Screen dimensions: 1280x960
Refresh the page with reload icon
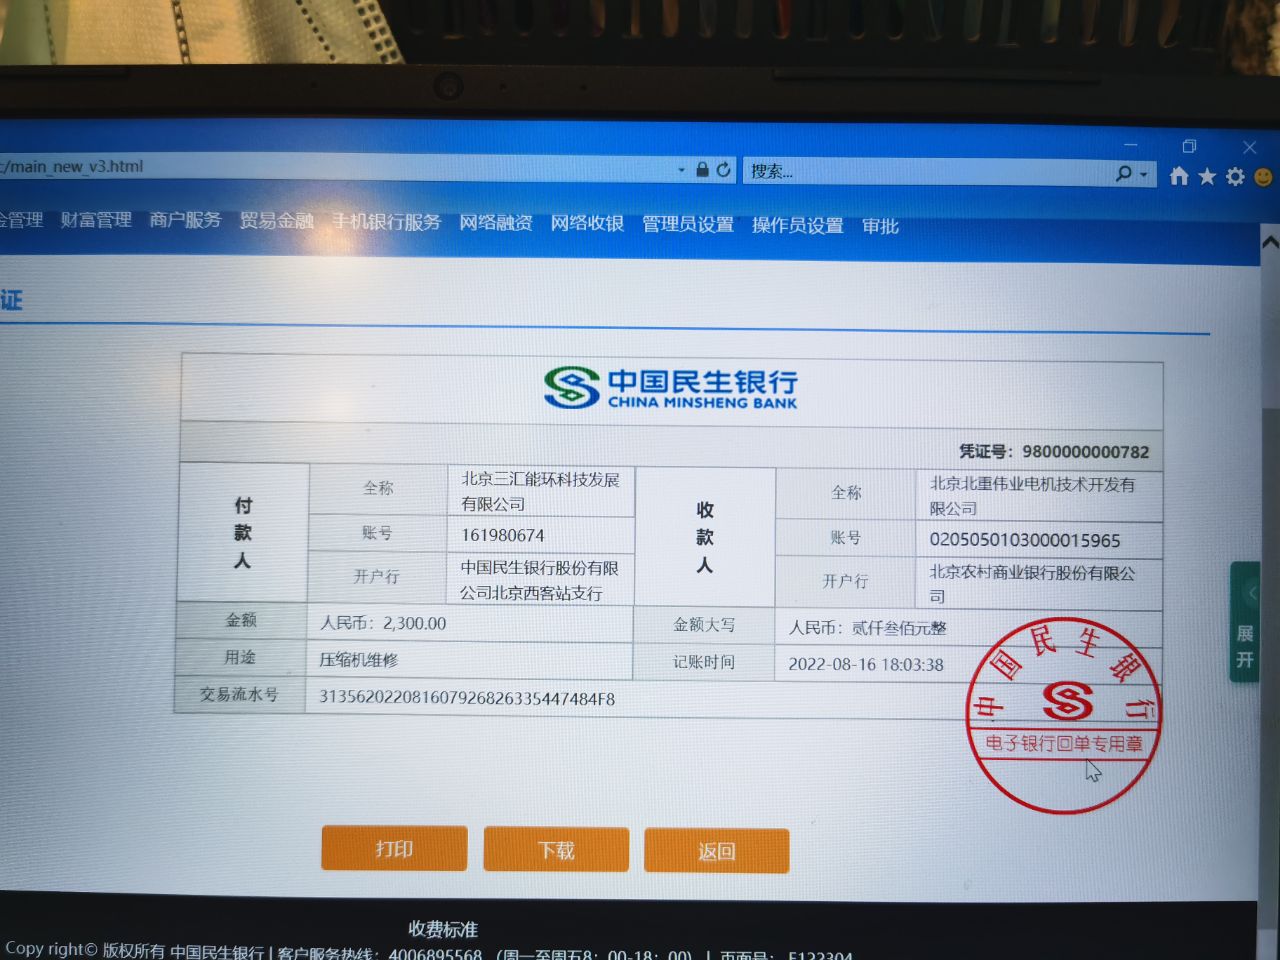pyautogui.click(x=723, y=170)
